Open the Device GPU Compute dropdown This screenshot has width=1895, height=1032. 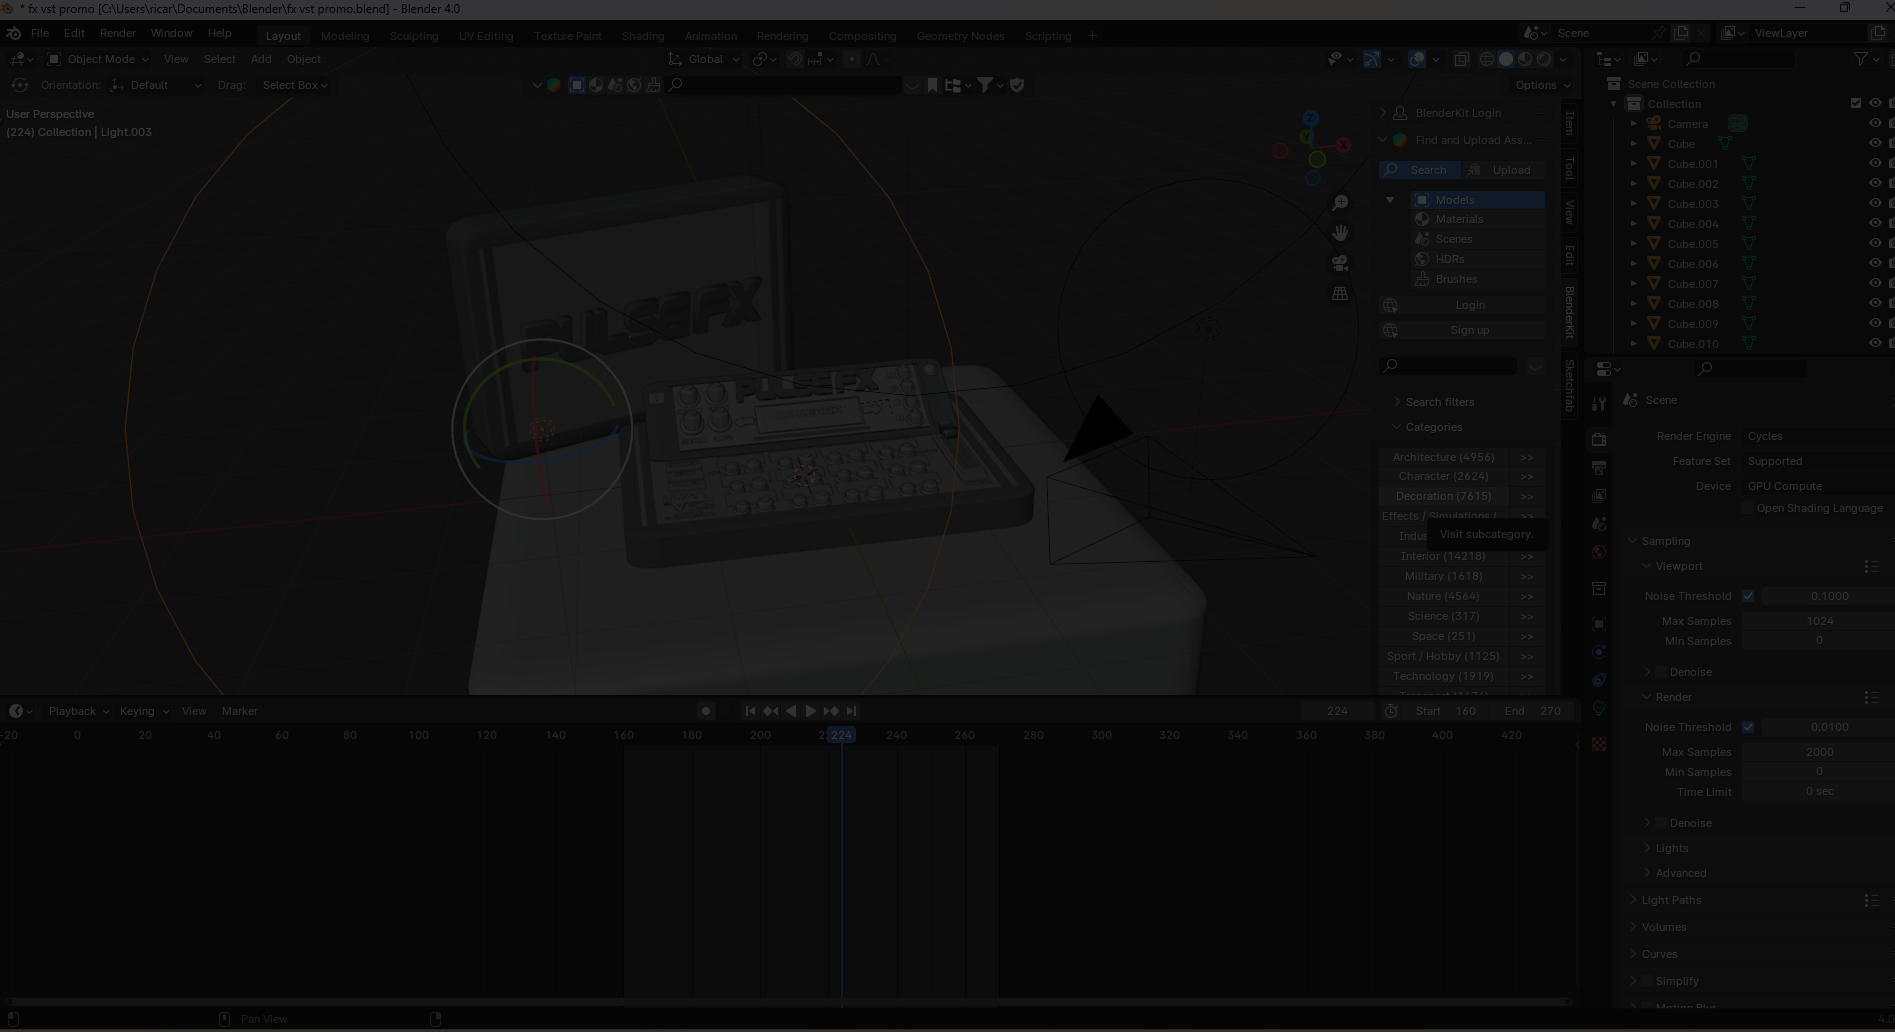coord(1817,486)
